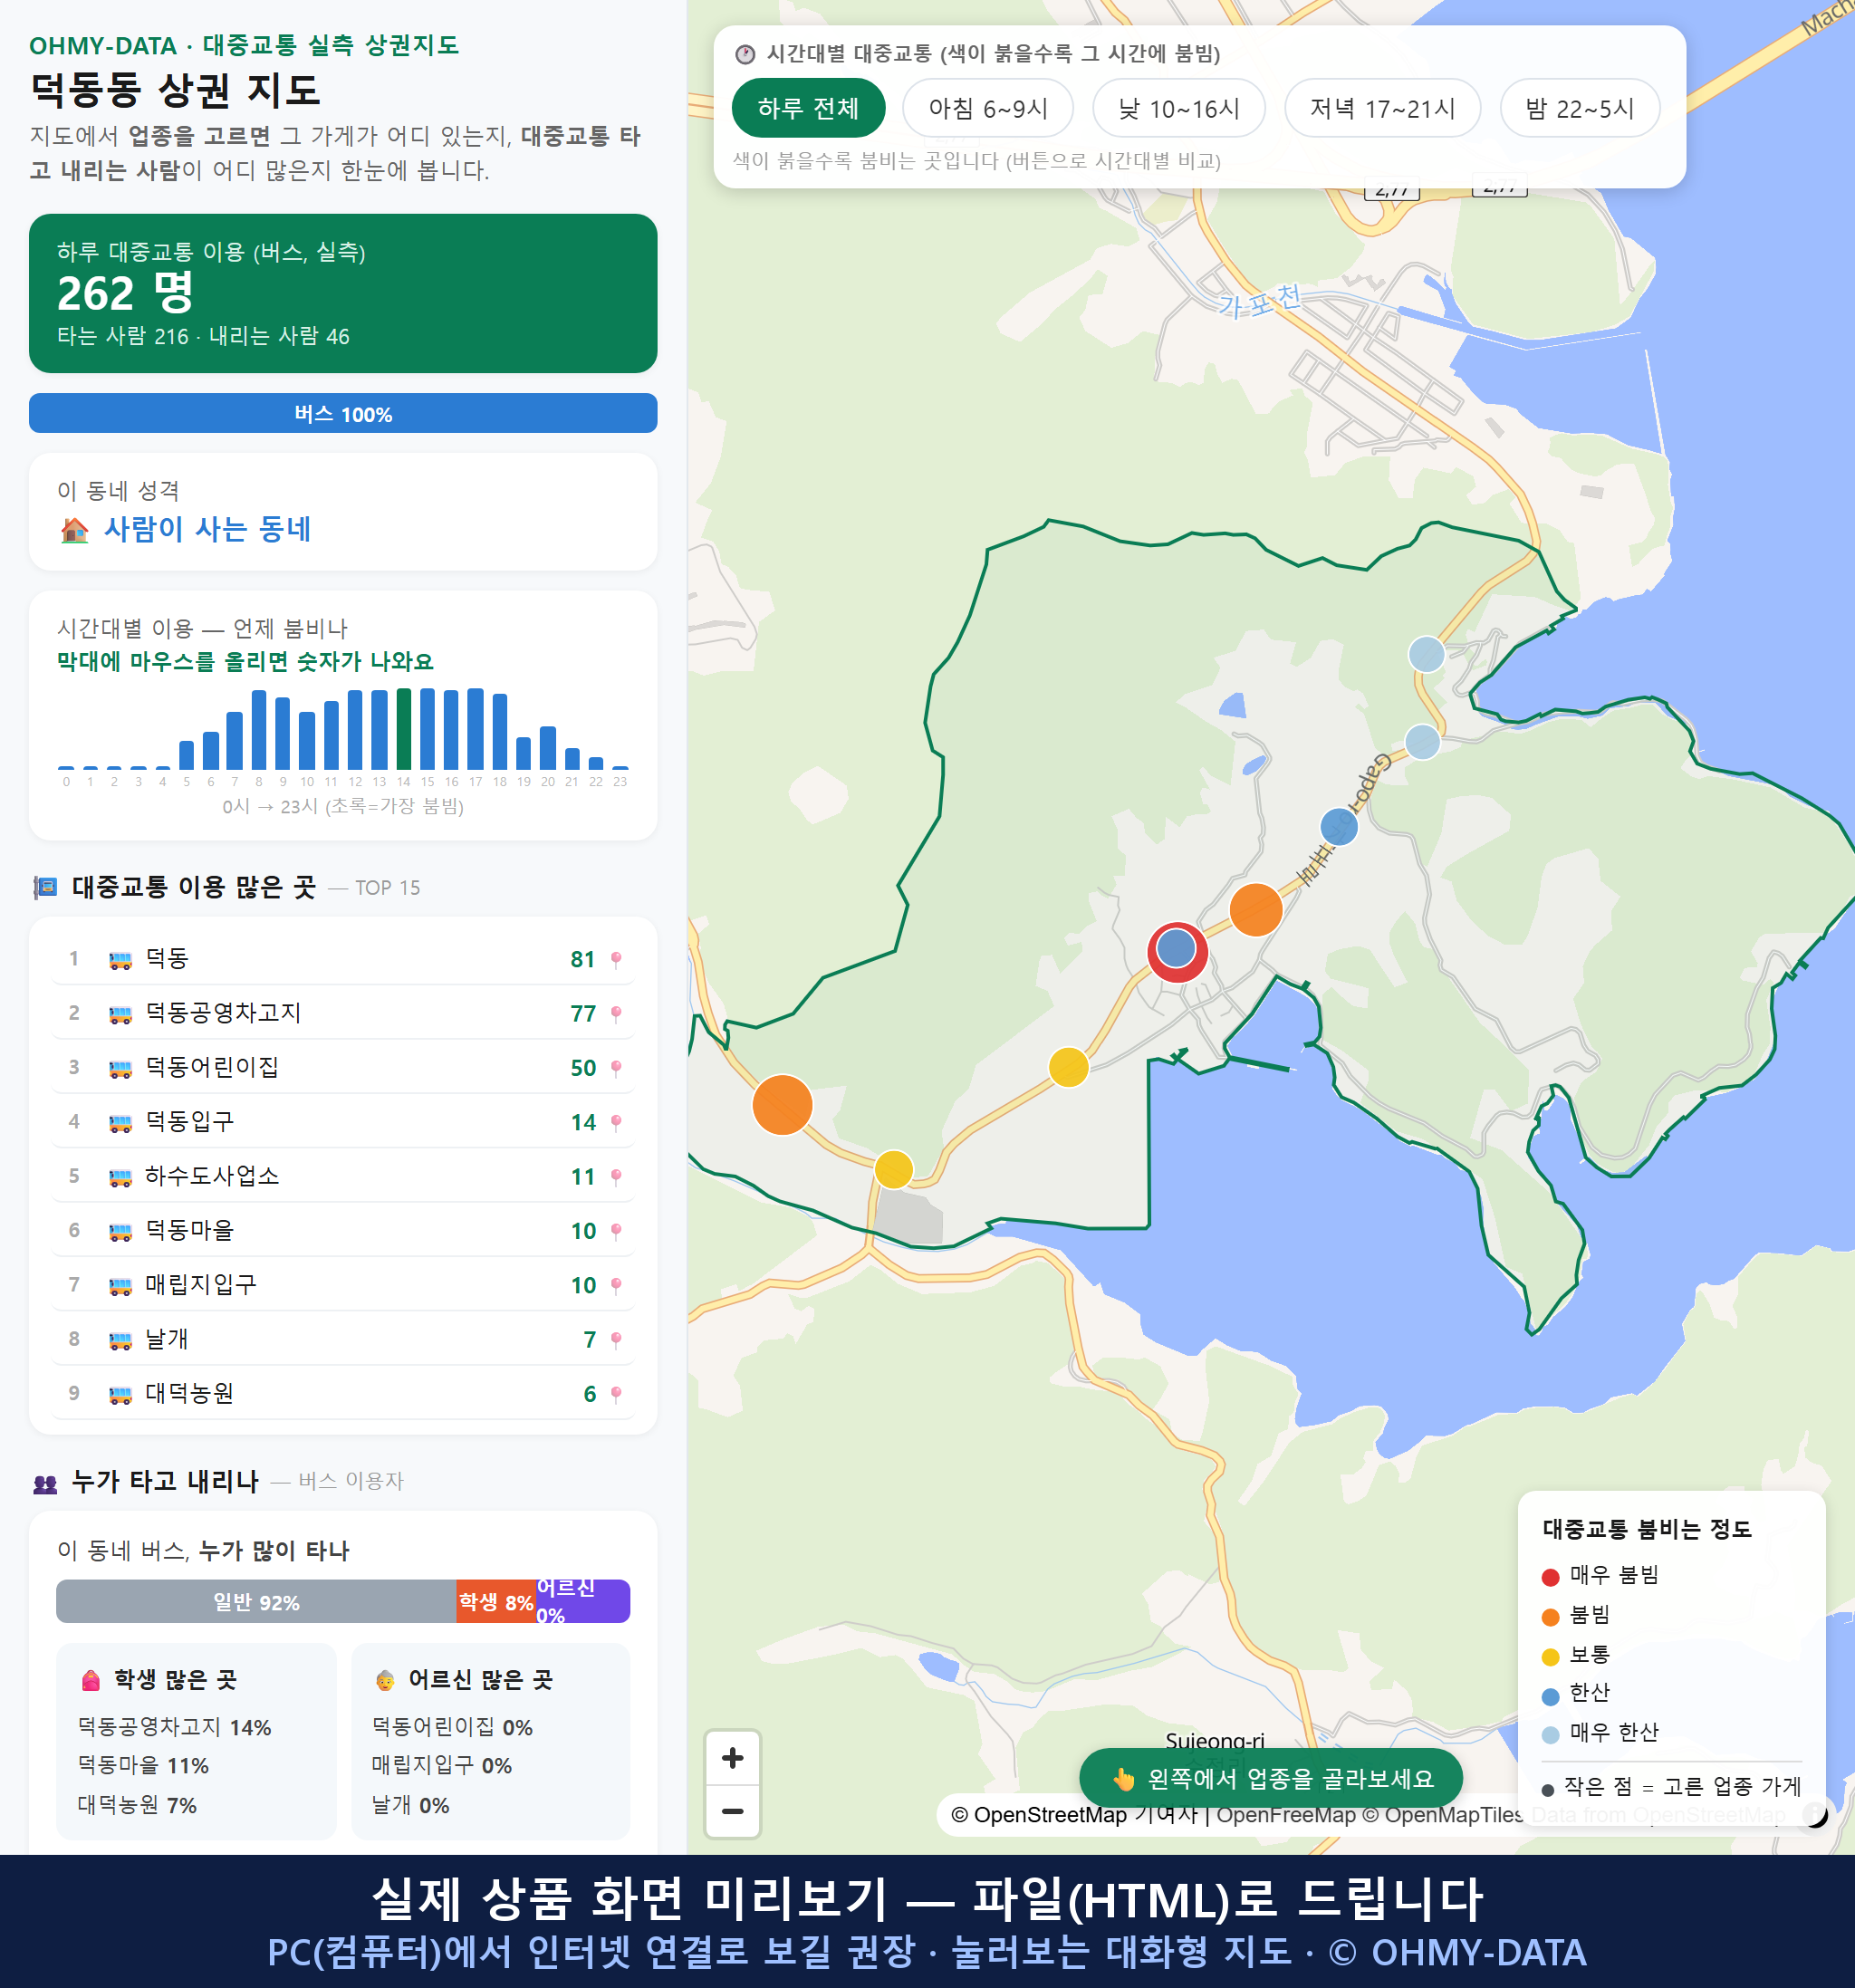Select the 매립지입구 stop row
1855x1988 pixels.
pyautogui.click(x=343, y=1284)
